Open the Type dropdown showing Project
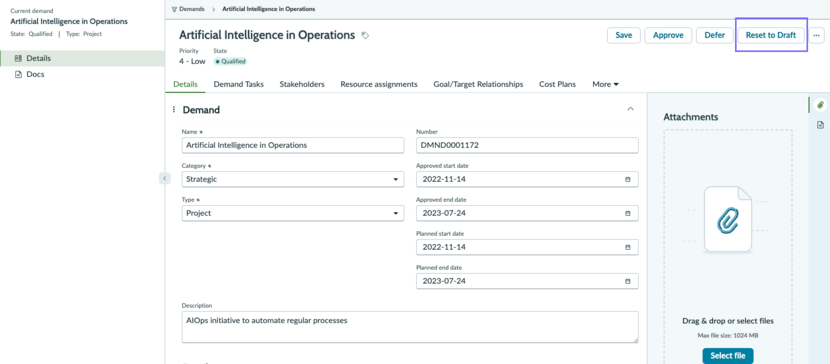Viewport: 830px width, 364px height. coord(293,213)
